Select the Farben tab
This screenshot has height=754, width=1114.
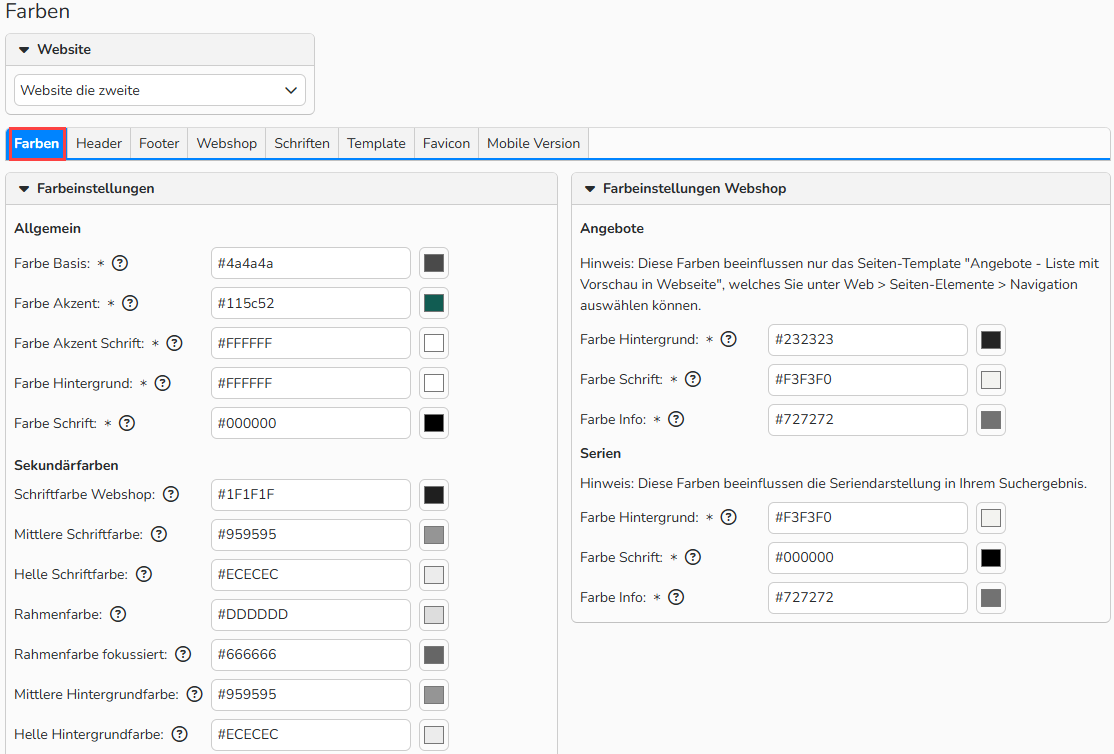37,144
